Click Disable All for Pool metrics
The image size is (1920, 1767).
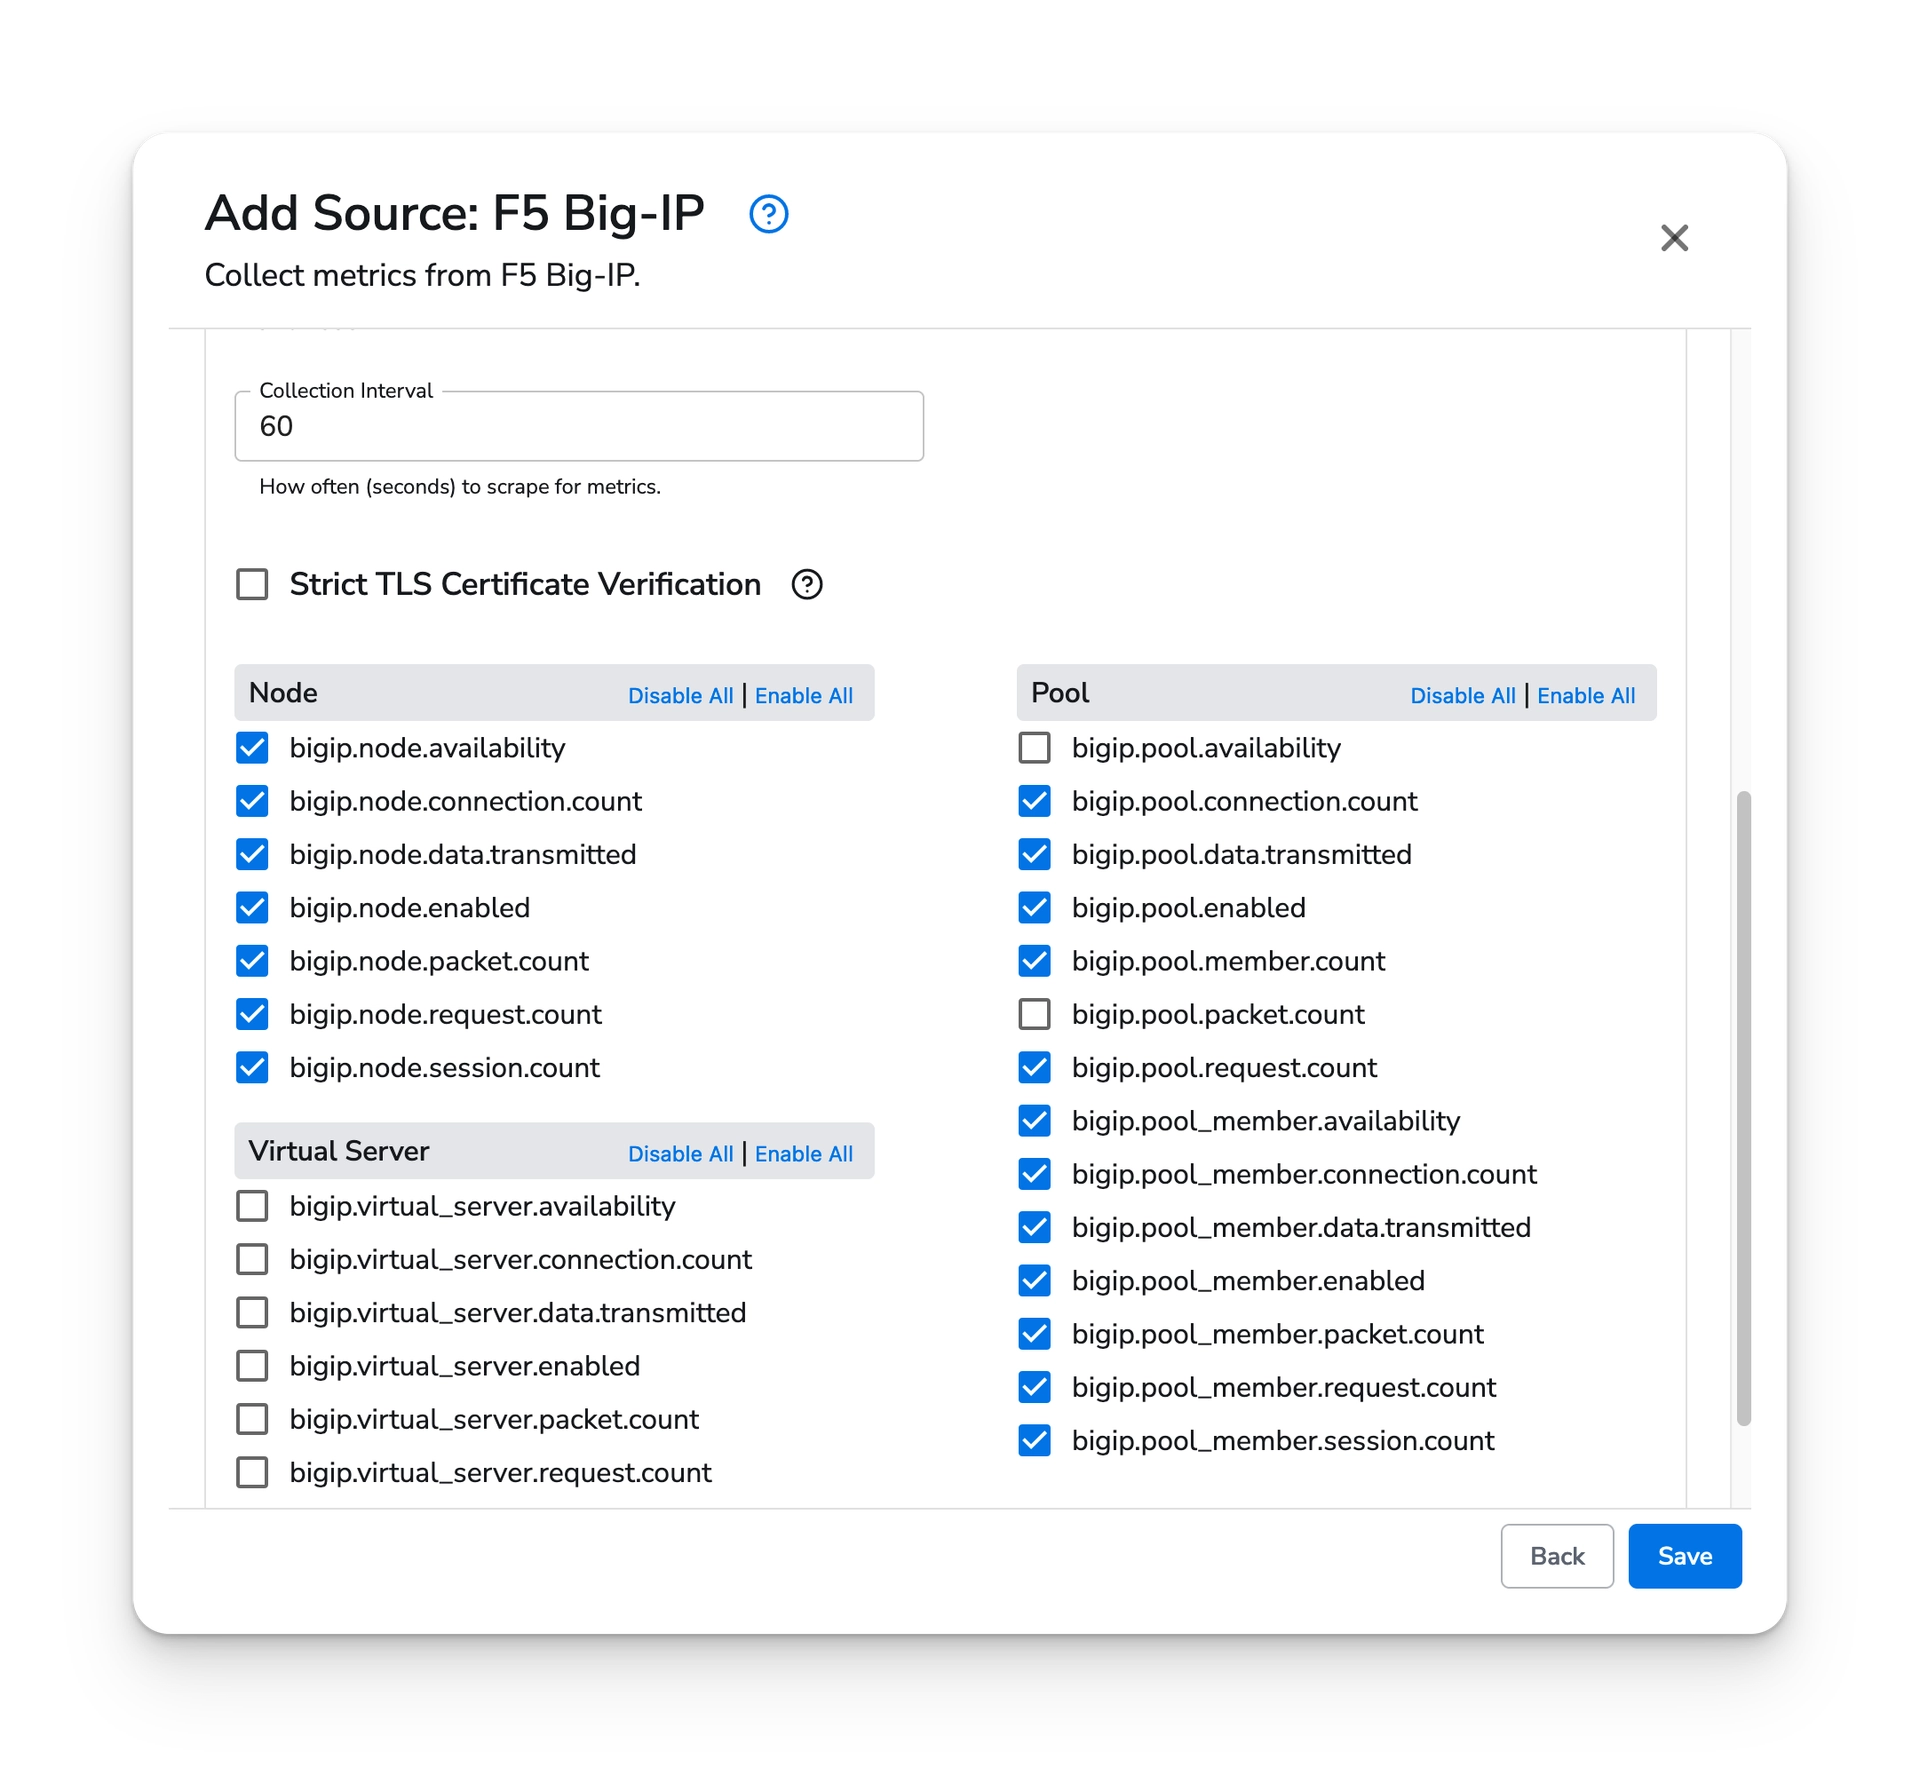pos(1462,696)
